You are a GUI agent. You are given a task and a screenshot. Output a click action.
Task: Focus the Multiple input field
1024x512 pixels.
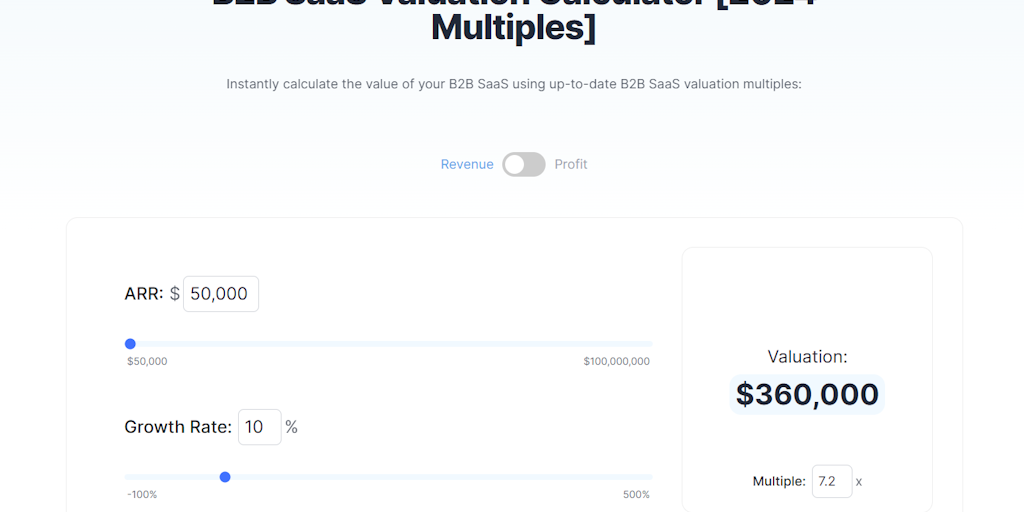pyautogui.click(x=831, y=481)
